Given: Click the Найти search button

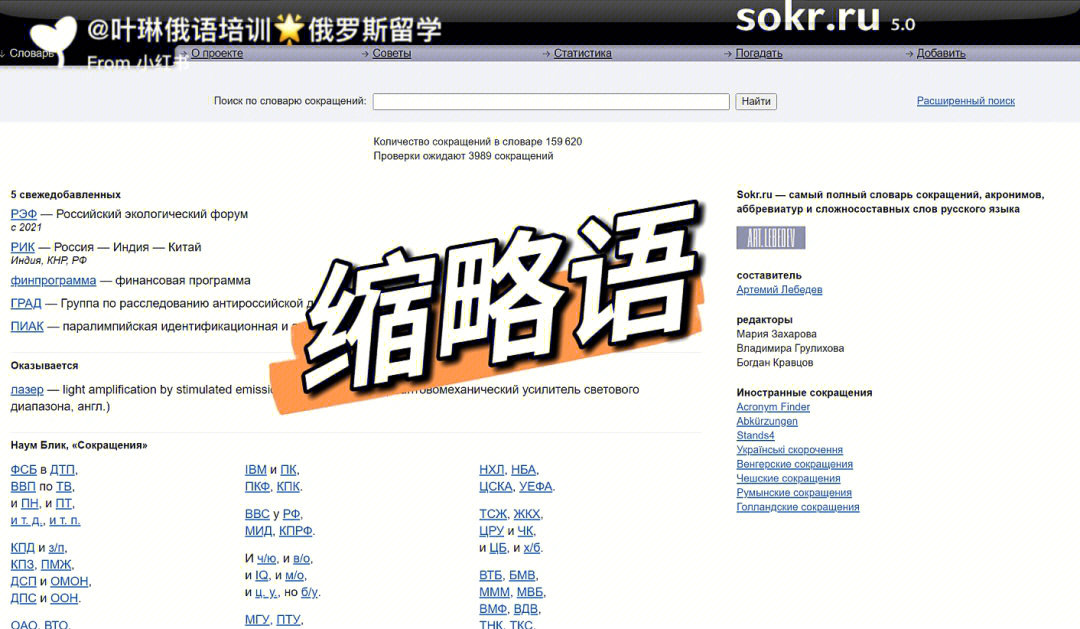Looking at the screenshot, I should coord(756,101).
